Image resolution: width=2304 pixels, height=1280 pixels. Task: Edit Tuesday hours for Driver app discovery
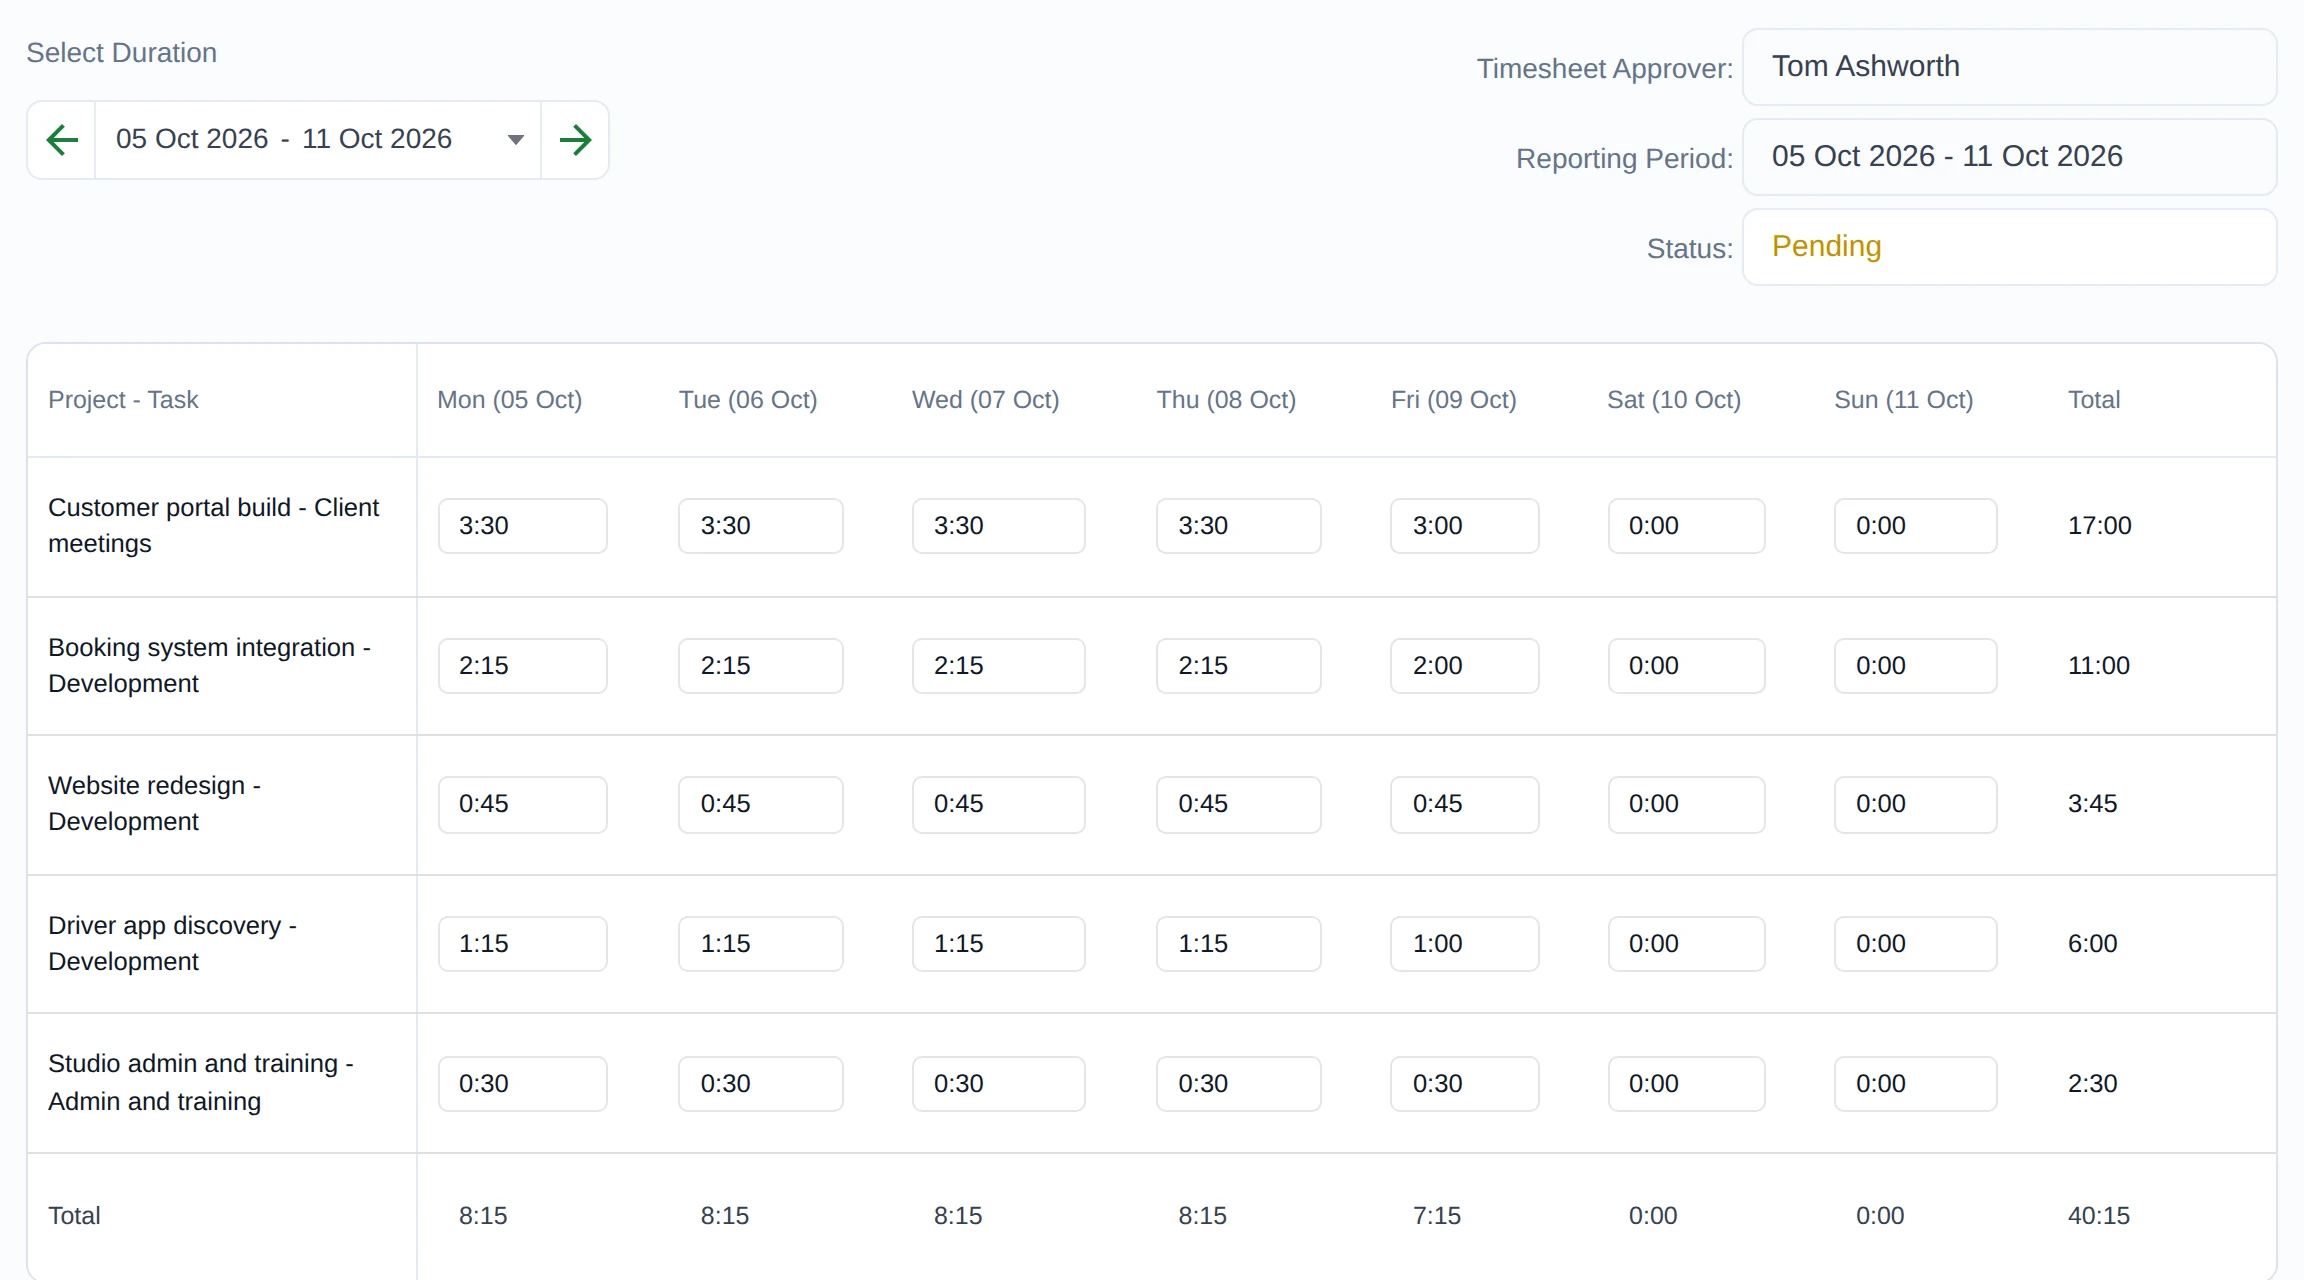pos(761,944)
